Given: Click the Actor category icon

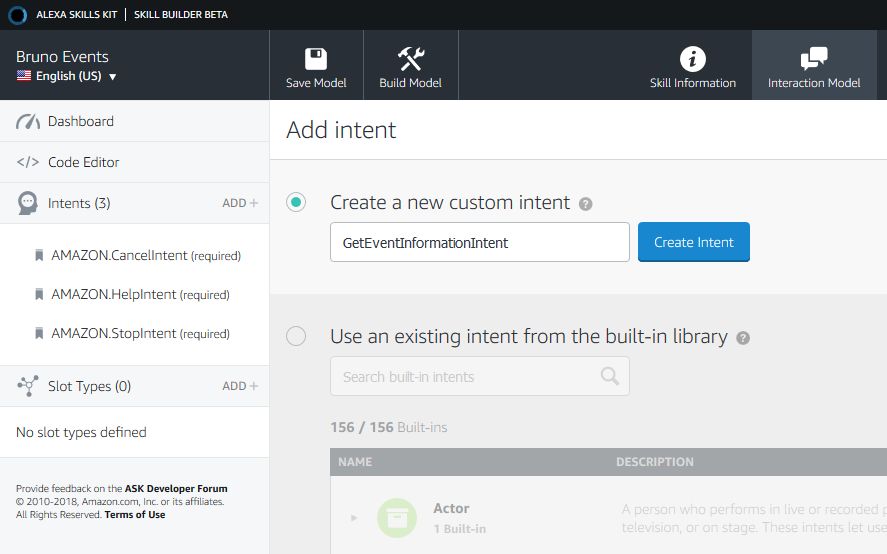Looking at the screenshot, I should click(397, 517).
